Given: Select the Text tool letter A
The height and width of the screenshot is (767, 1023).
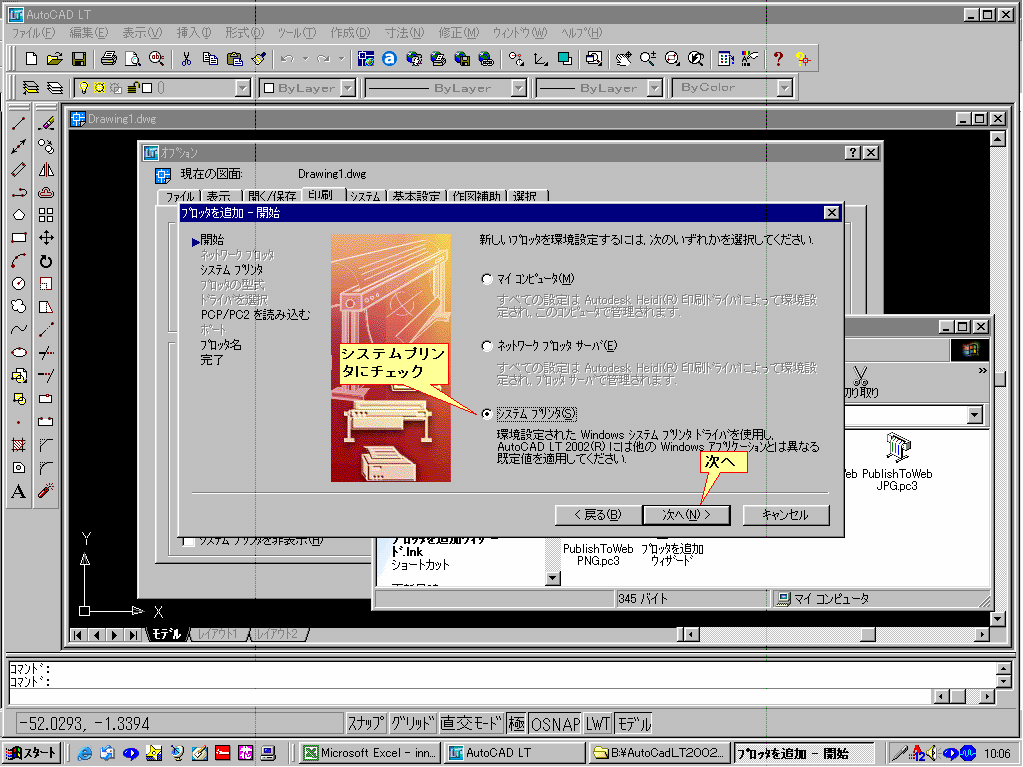Looking at the screenshot, I should tap(19, 491).
